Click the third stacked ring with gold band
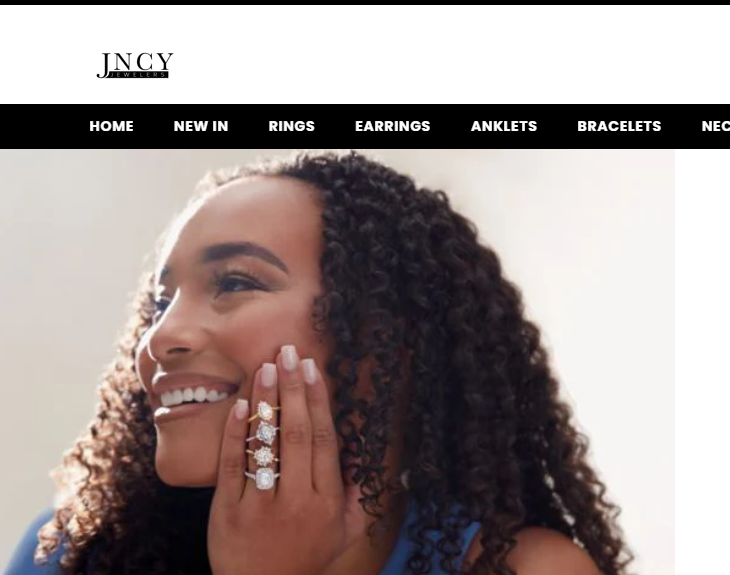 (264, 456)
